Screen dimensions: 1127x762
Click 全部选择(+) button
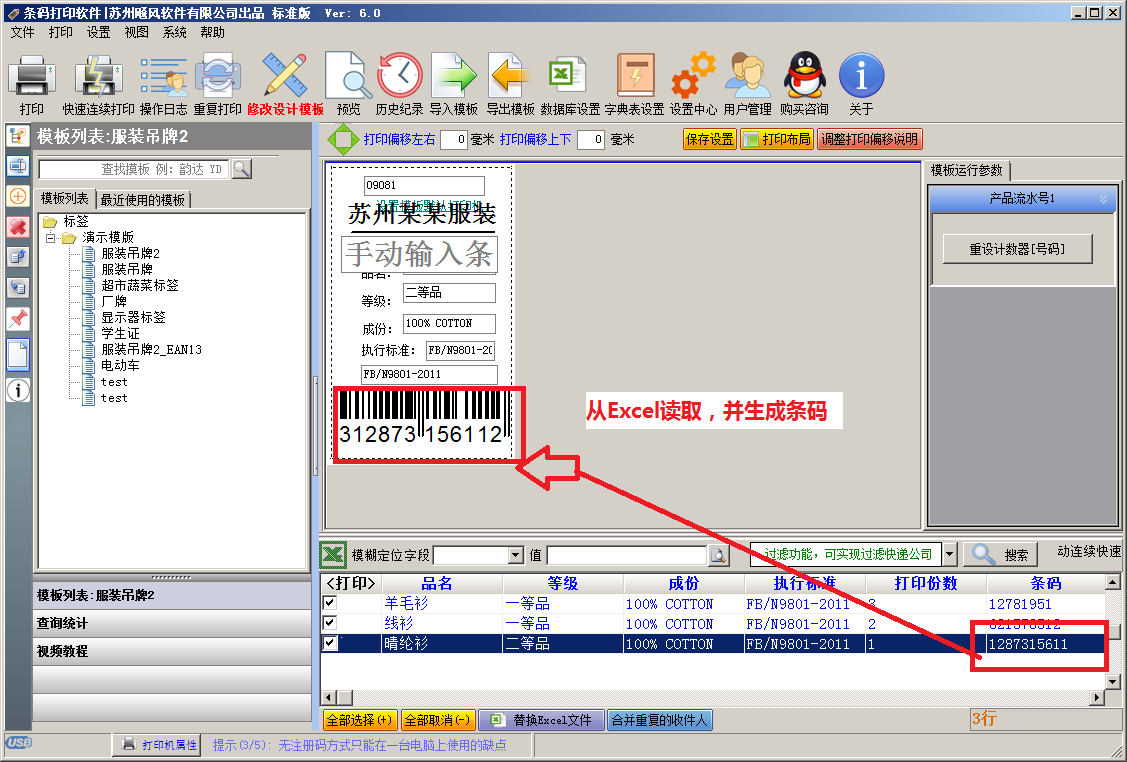(359, 720)
